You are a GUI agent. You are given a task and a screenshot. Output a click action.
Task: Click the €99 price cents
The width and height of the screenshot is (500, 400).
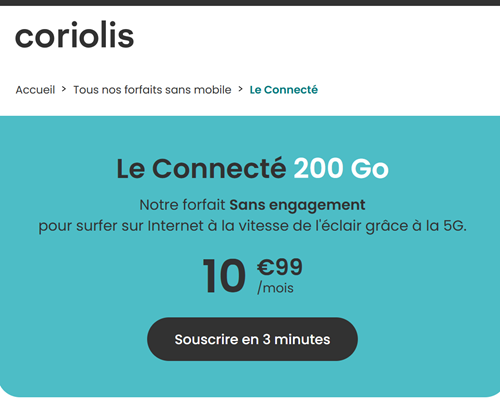pyautogui.click(x=280, y=267)
